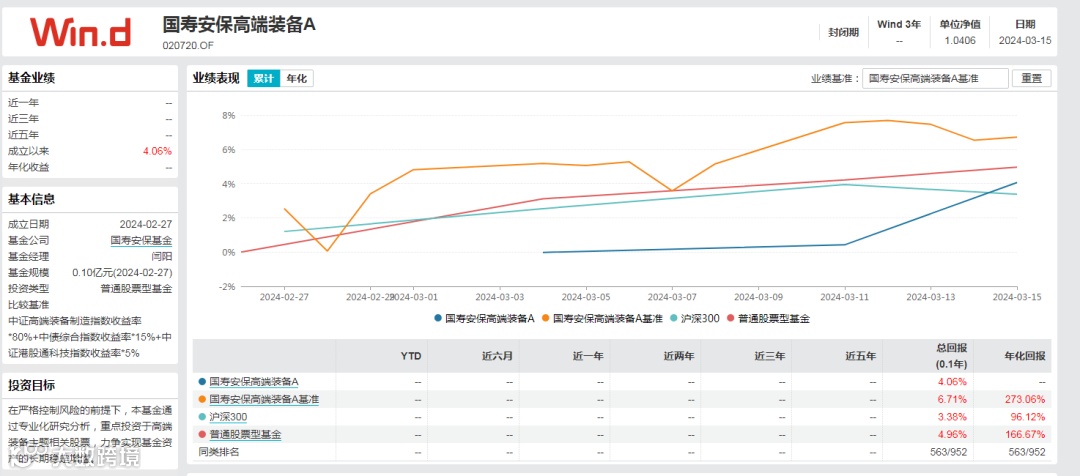Viewport: 1080px width, 476px height.
Task: Switch to the 年化 annualized tab
Action: 297,79
